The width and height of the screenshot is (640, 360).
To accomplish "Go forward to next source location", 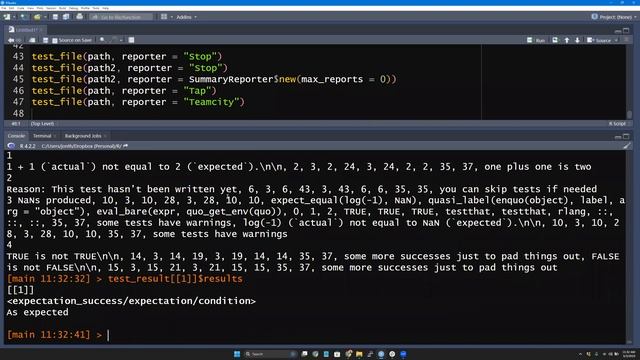I will coord(18,40).
